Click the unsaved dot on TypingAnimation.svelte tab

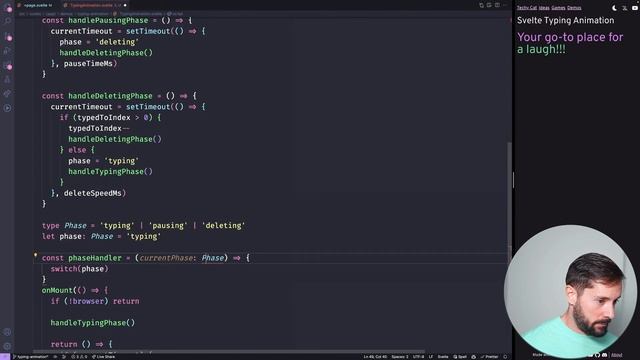coord(125,5)
